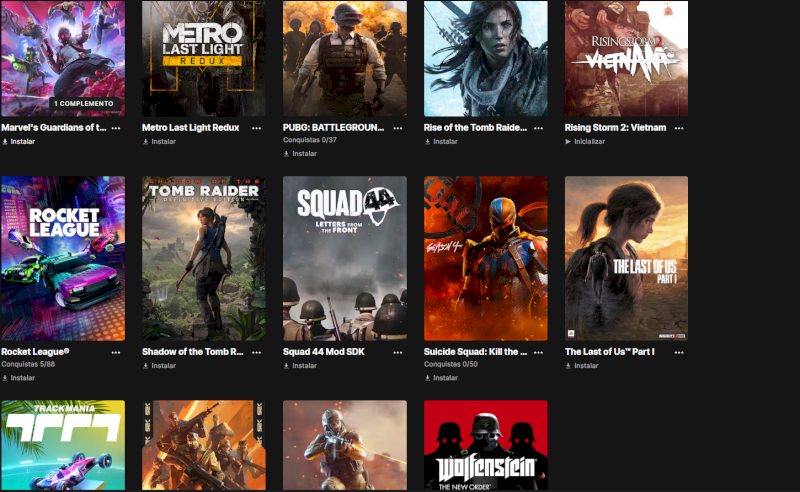Click Instalar under Shadow of the Tomb Raider
800x492 pixels.
pyautogui.click(x=159, y=365)
